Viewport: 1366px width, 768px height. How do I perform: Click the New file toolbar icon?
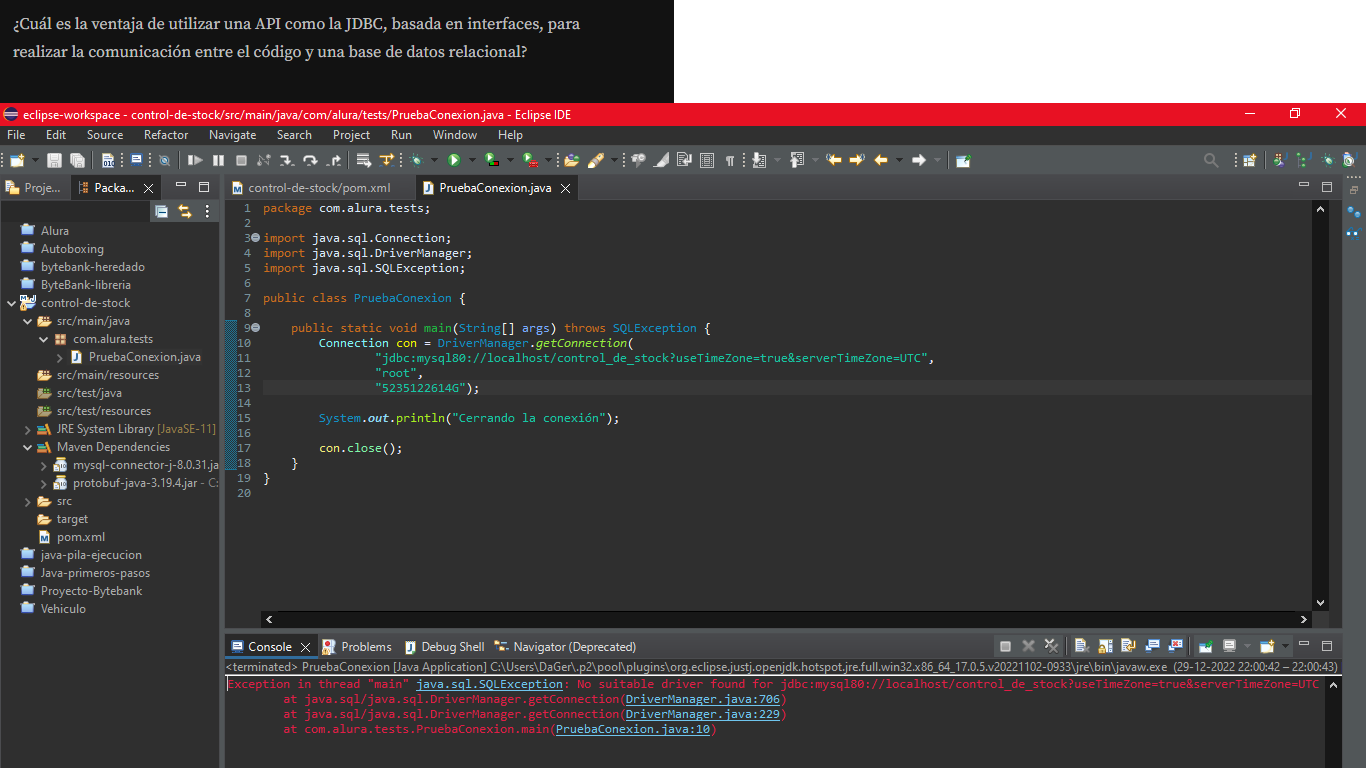pos(16,160)
